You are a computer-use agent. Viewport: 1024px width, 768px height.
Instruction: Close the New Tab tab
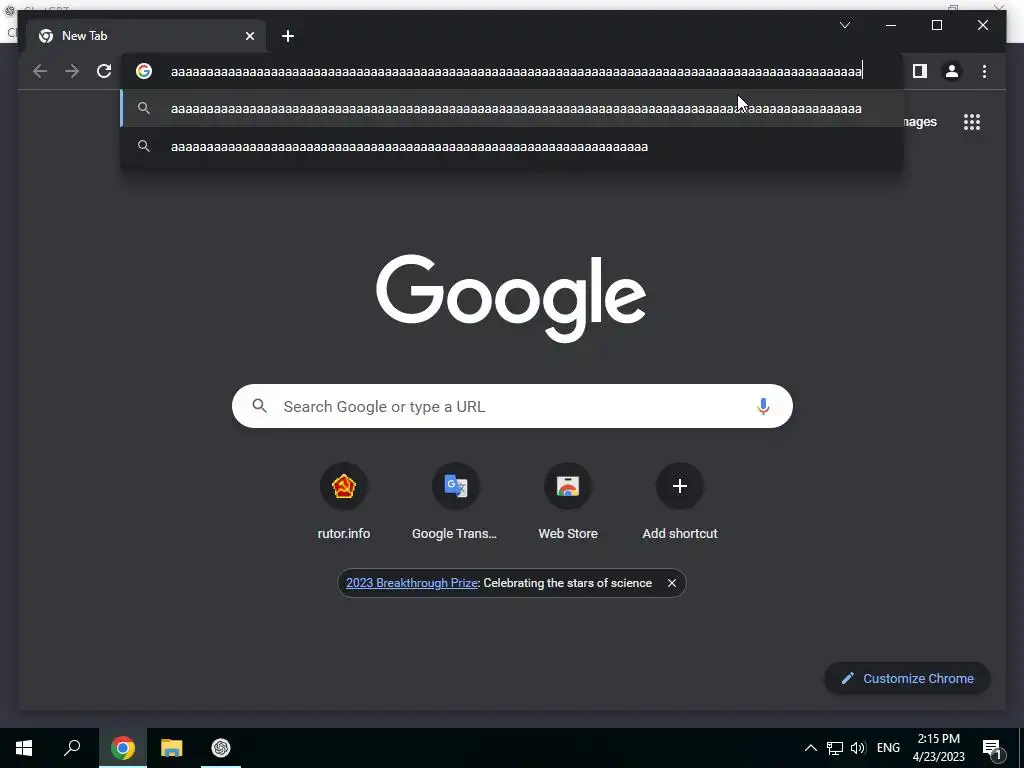249,36
